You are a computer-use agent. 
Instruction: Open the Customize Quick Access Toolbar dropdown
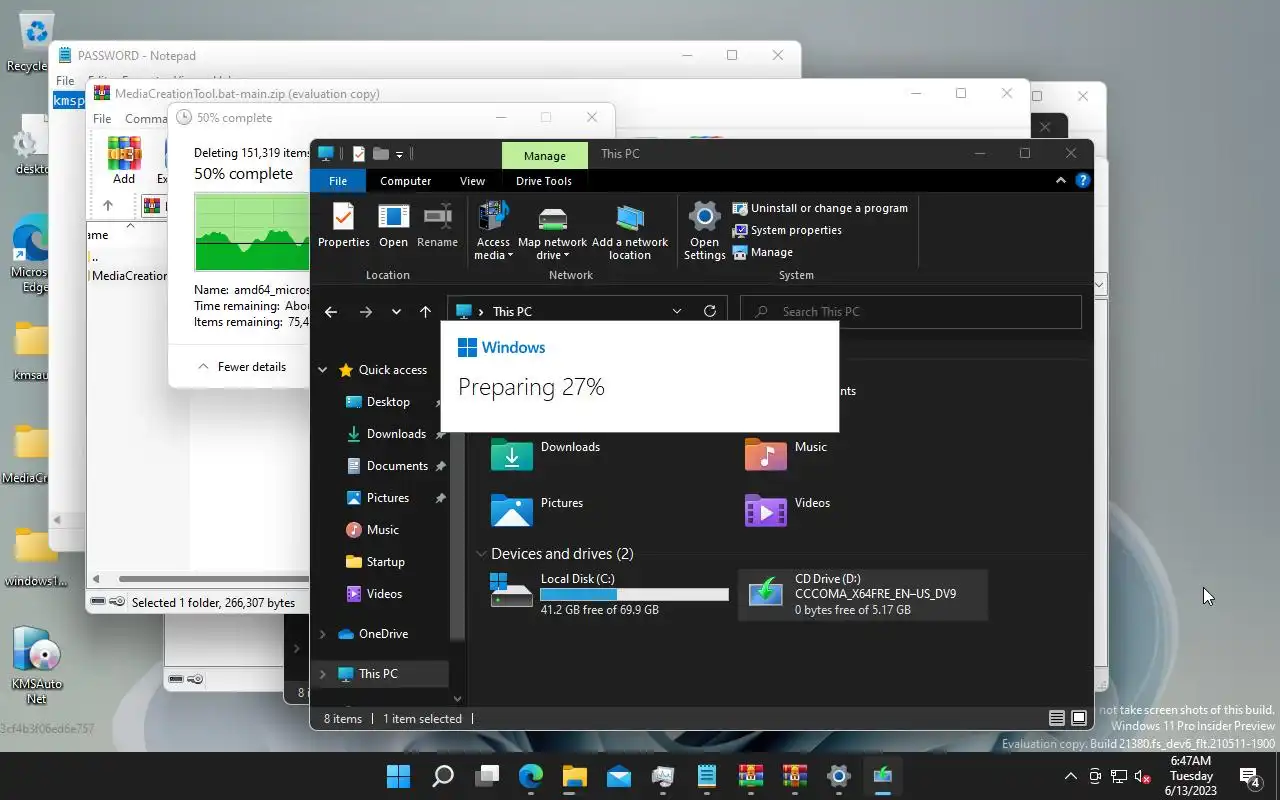pyautogui.click(x=399, y=154)
